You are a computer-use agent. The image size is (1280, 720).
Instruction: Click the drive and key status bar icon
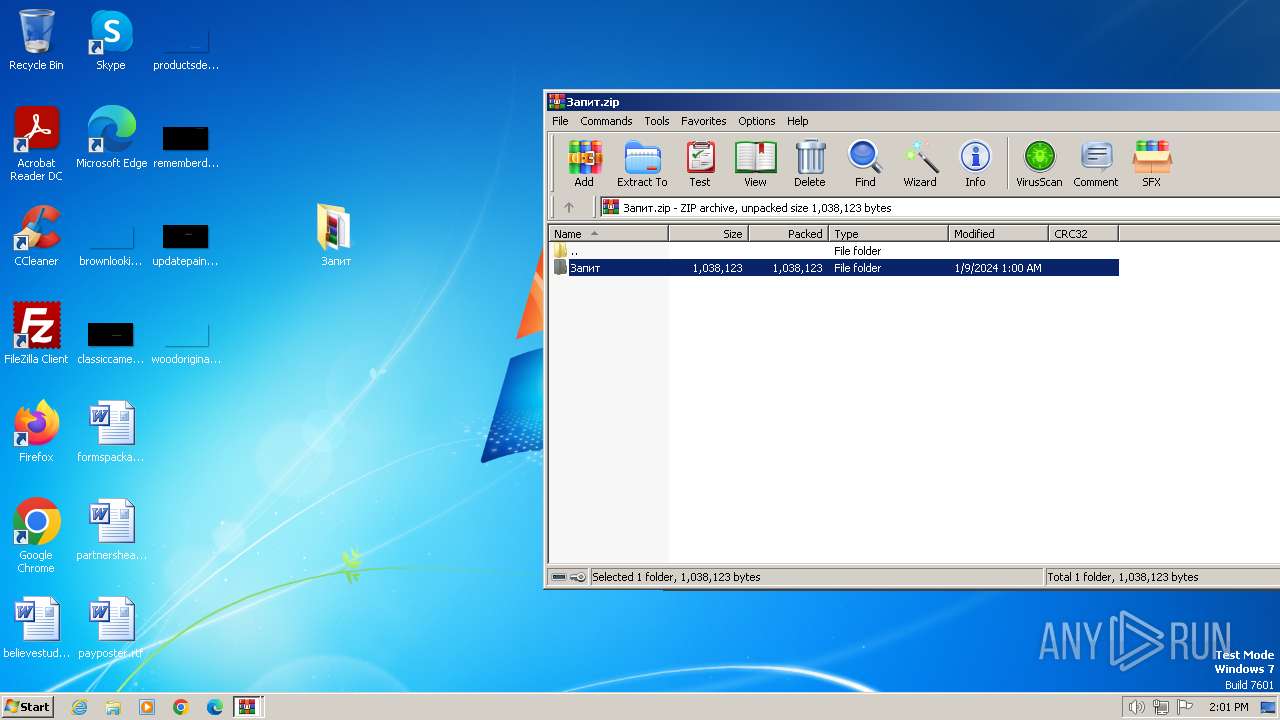point(569,577)
